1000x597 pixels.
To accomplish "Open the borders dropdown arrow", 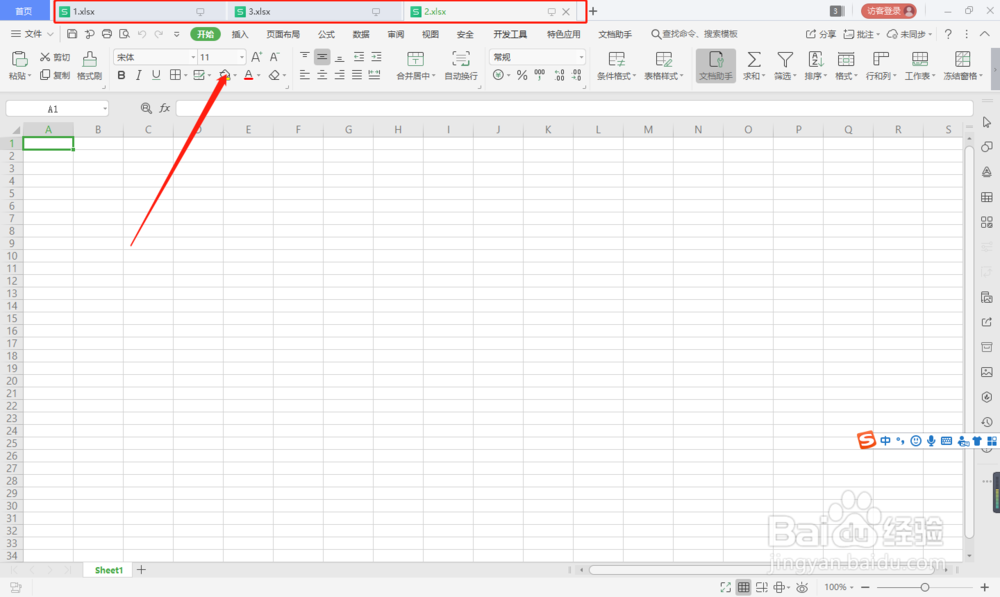I will pyautogui.click(x=186, y=76).
